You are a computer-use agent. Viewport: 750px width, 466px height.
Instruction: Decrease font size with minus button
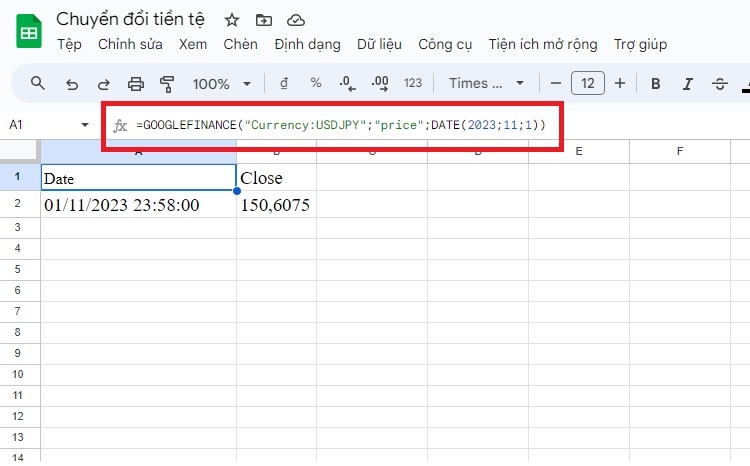(x=555, y=83)
